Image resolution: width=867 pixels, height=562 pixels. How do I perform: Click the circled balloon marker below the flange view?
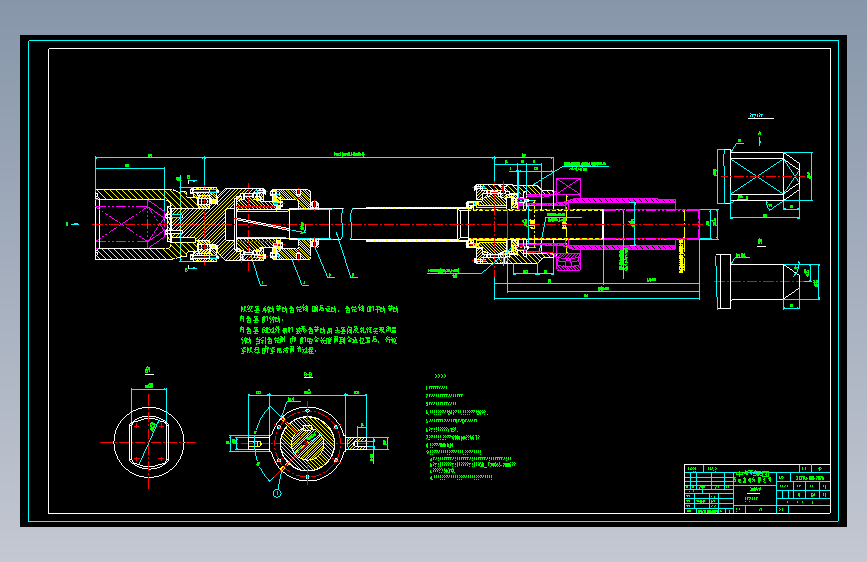(277, 493)
